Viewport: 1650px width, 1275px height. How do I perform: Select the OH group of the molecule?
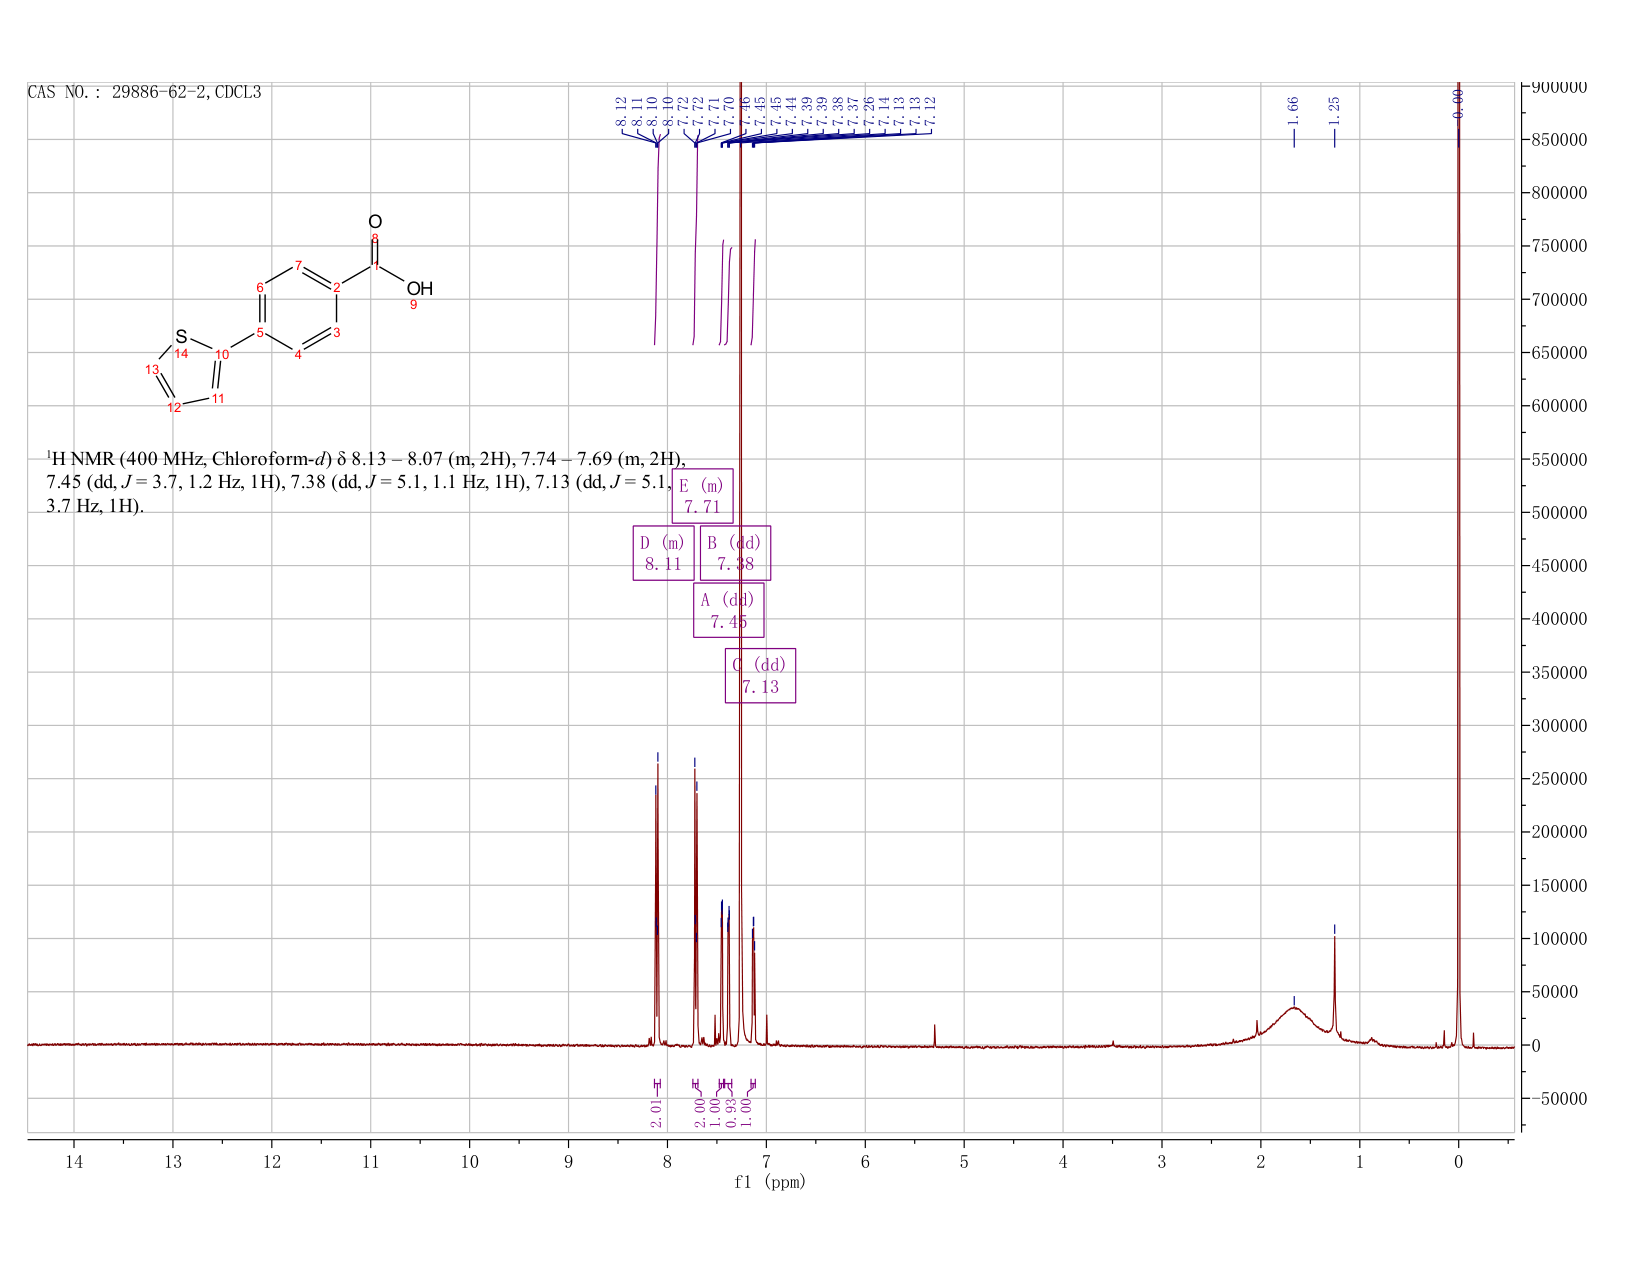click(420, 289)
